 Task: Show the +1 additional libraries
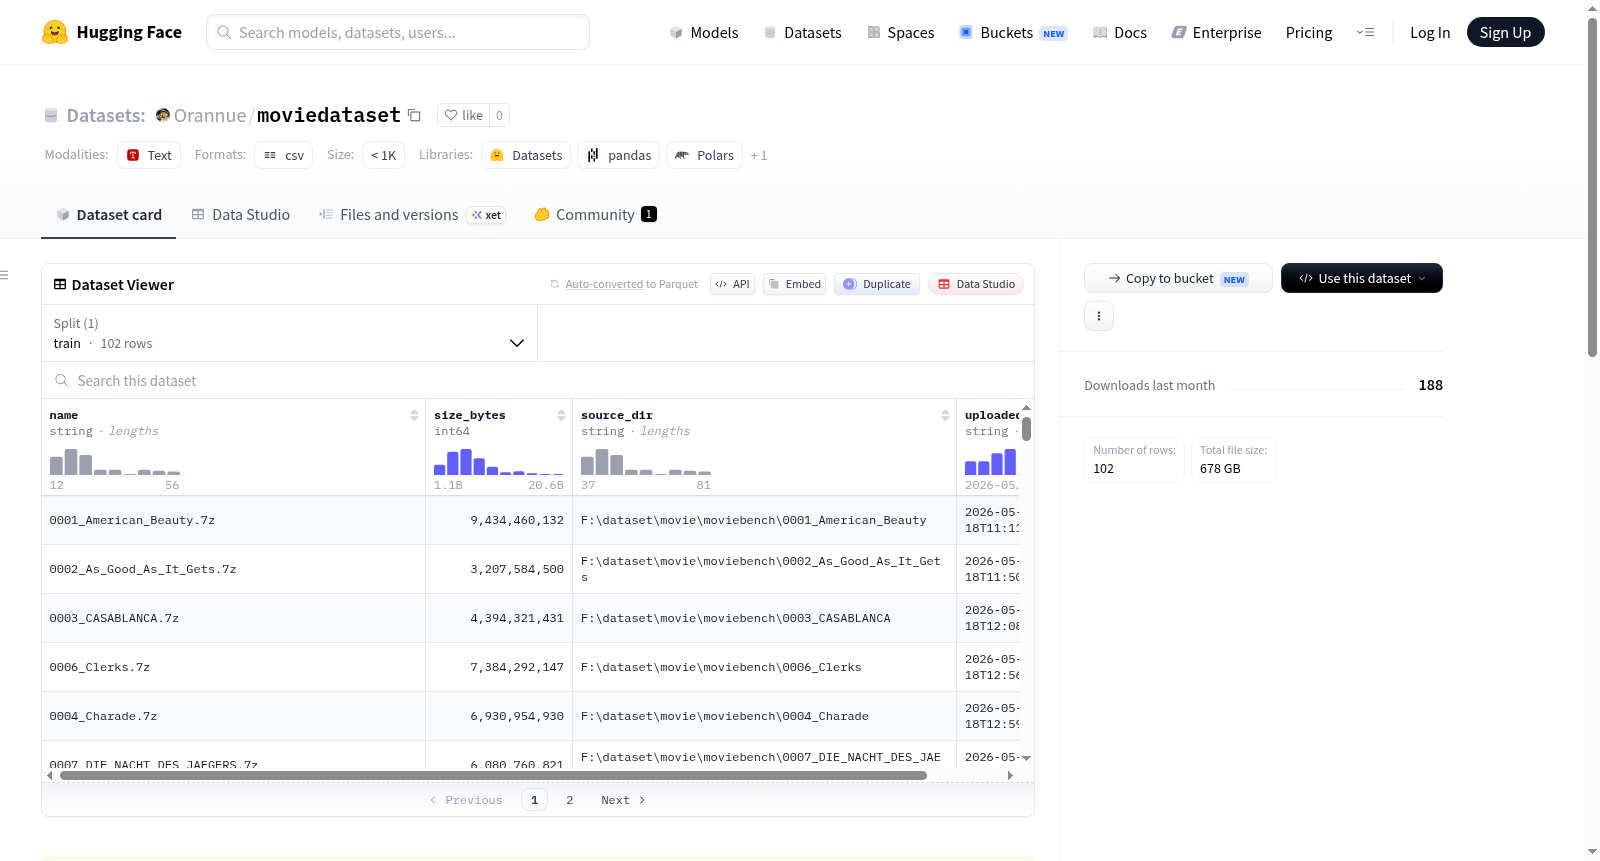[x=759, y=155]
